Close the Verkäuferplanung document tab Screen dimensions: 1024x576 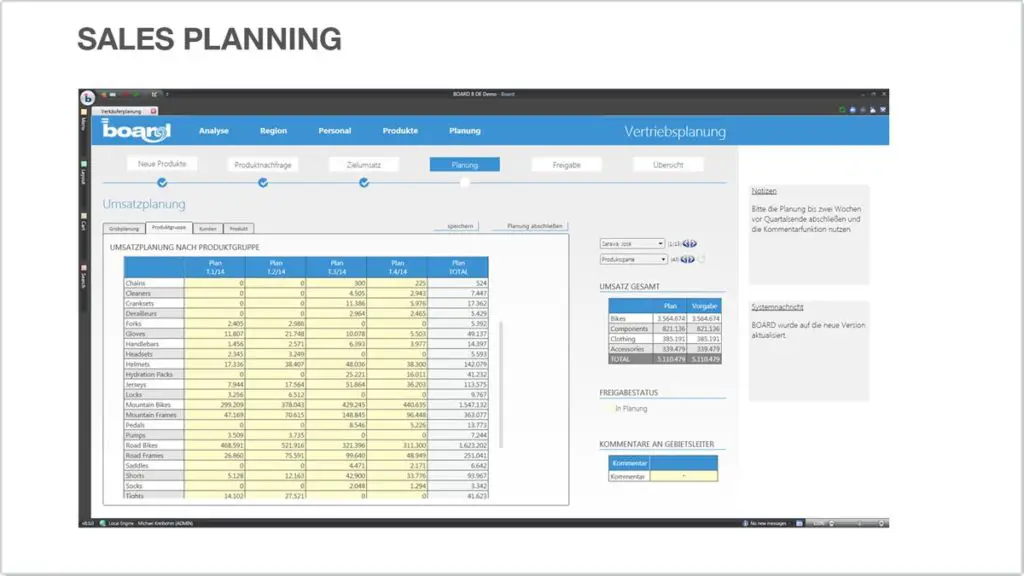point(153,111)
